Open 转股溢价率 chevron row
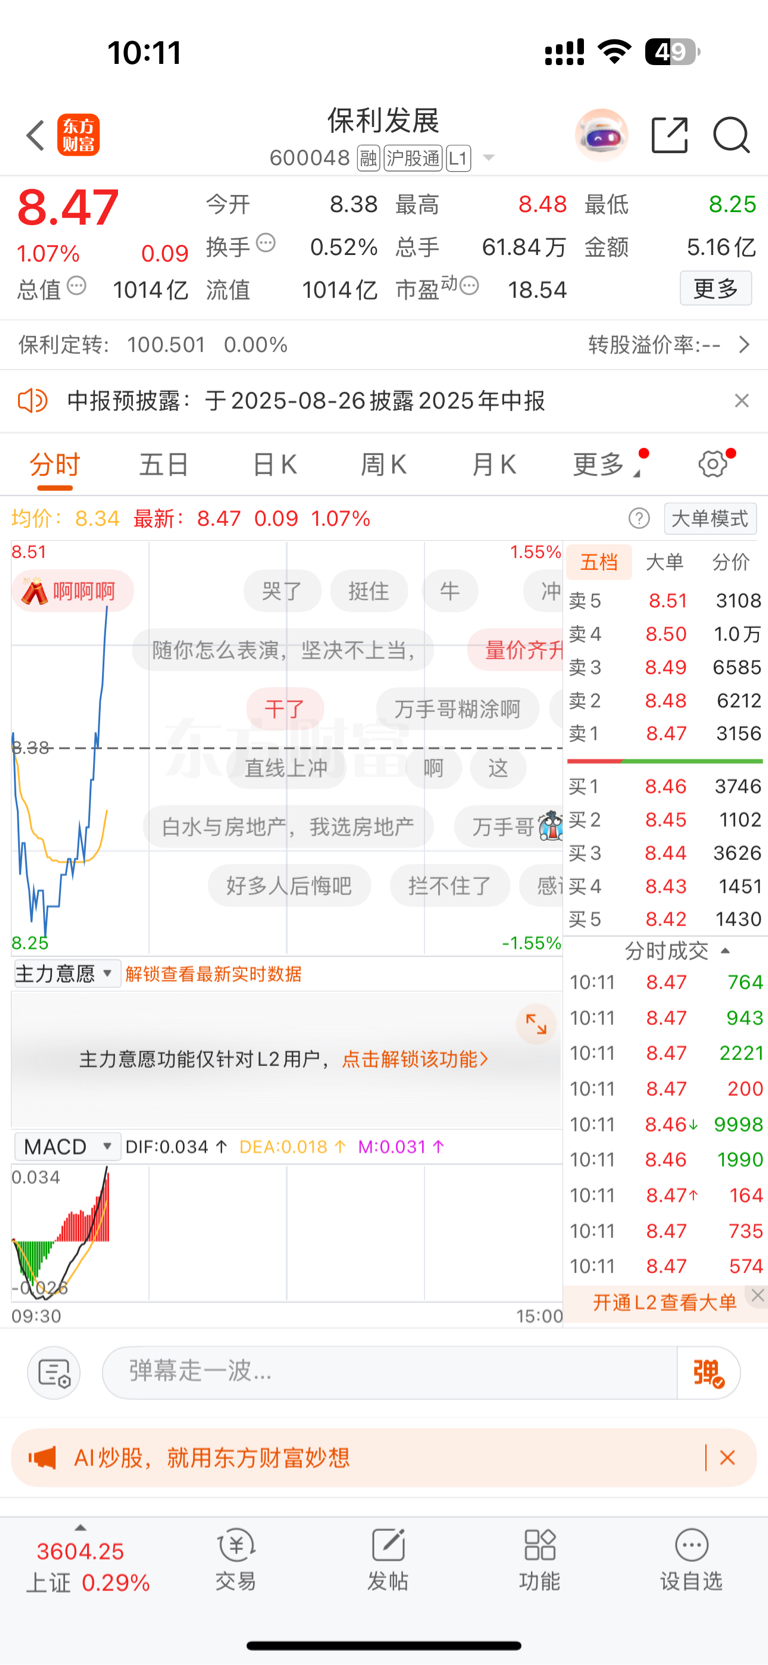 pyautogui.click(x=668, y=345)
